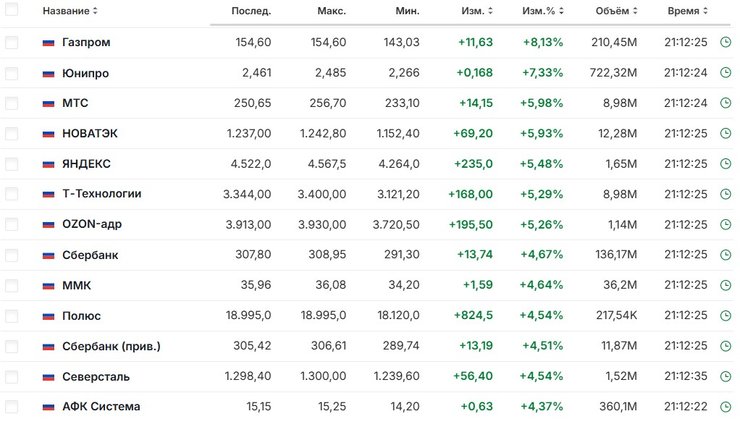Sort by Изм.% column header

pyautogui.click(x=545, y=11)
